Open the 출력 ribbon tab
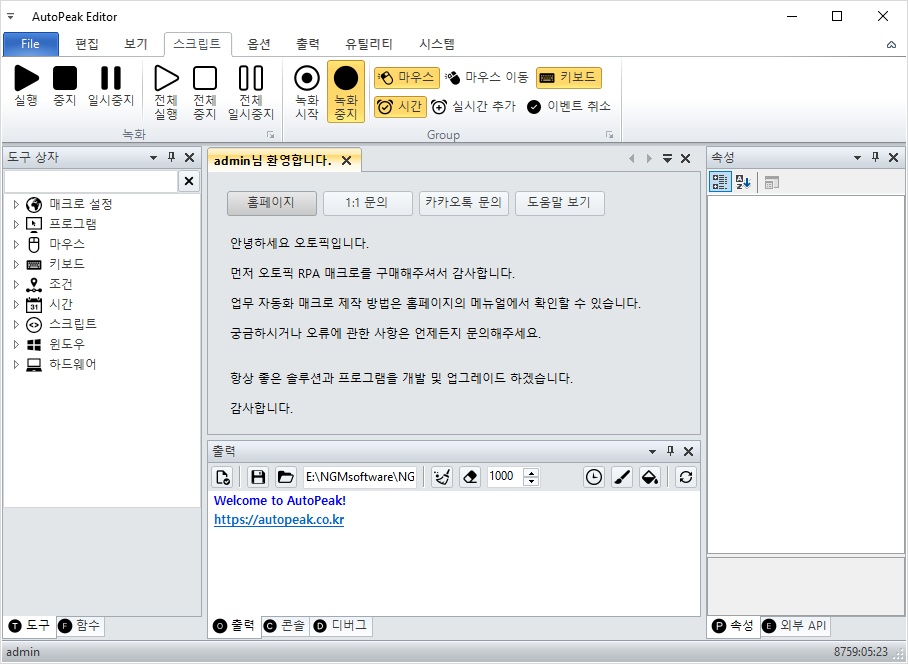The width and height of the screenshot is (908, 664). pyautogui.click(x=307, y=44)
